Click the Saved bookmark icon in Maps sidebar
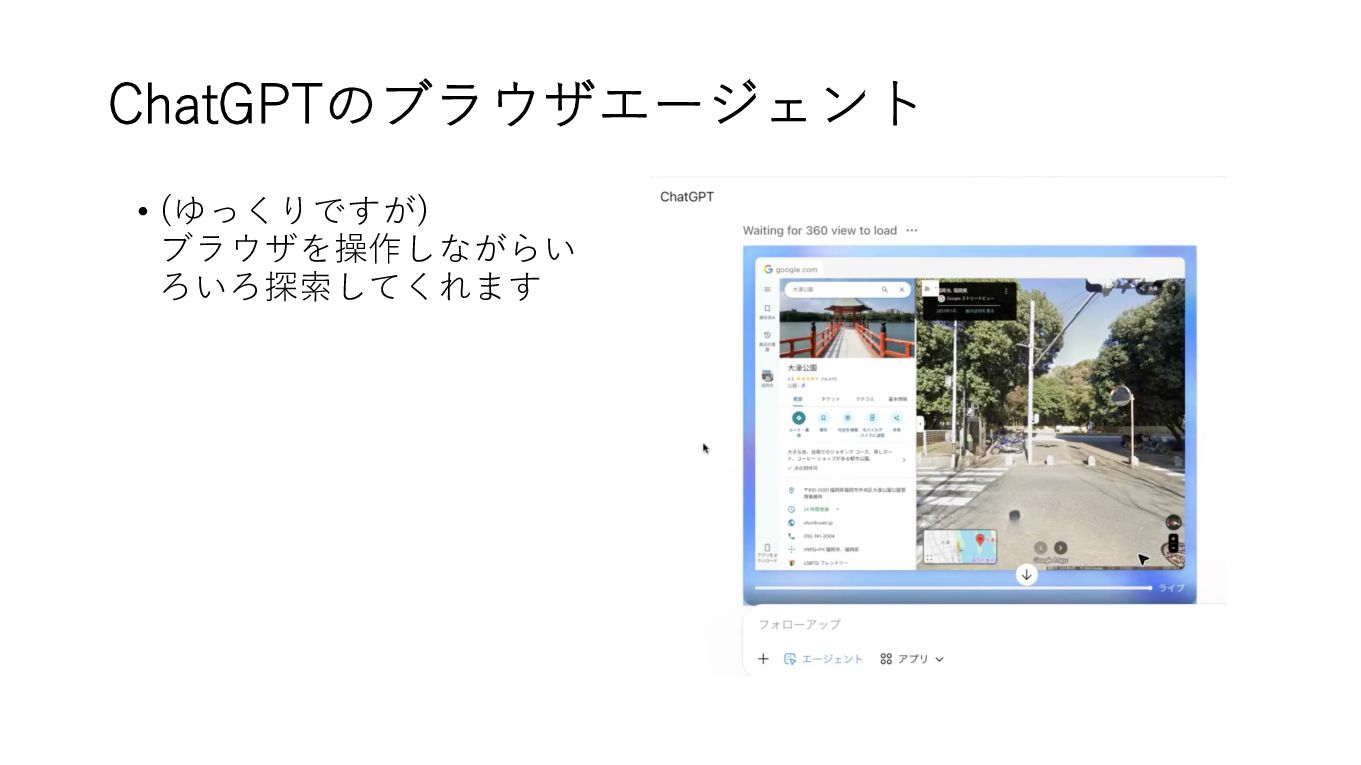 767,309
